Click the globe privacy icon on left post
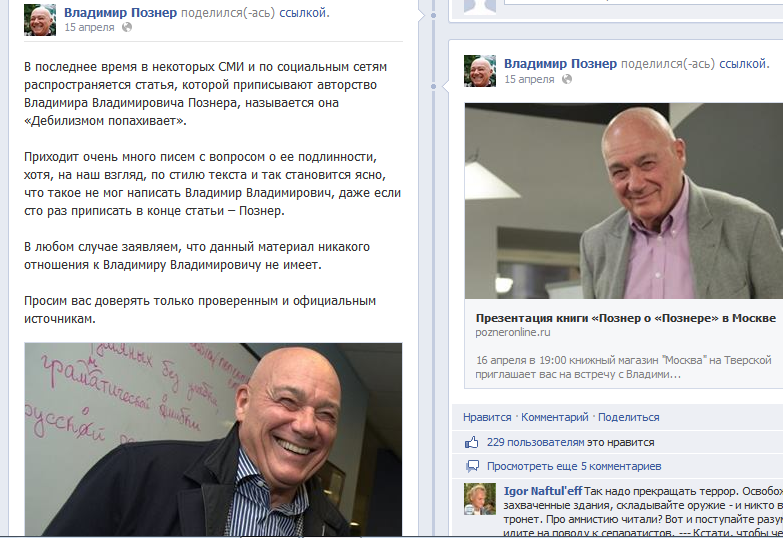Screen dimensions: 783x538 point(127,27)
